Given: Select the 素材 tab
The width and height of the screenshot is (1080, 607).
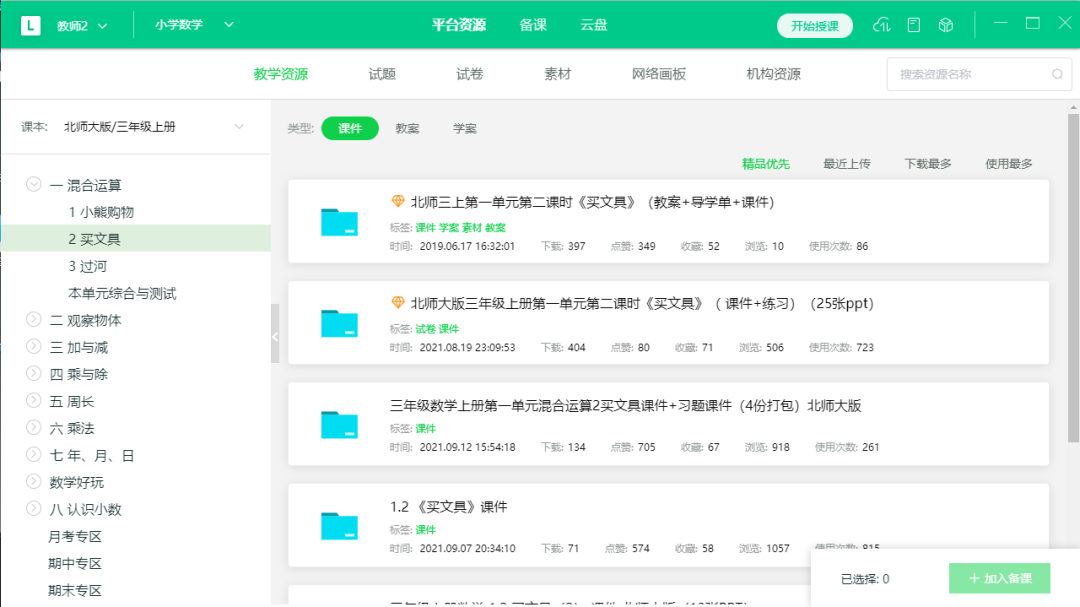Looking at the screenshot, I should pos(557,74).
